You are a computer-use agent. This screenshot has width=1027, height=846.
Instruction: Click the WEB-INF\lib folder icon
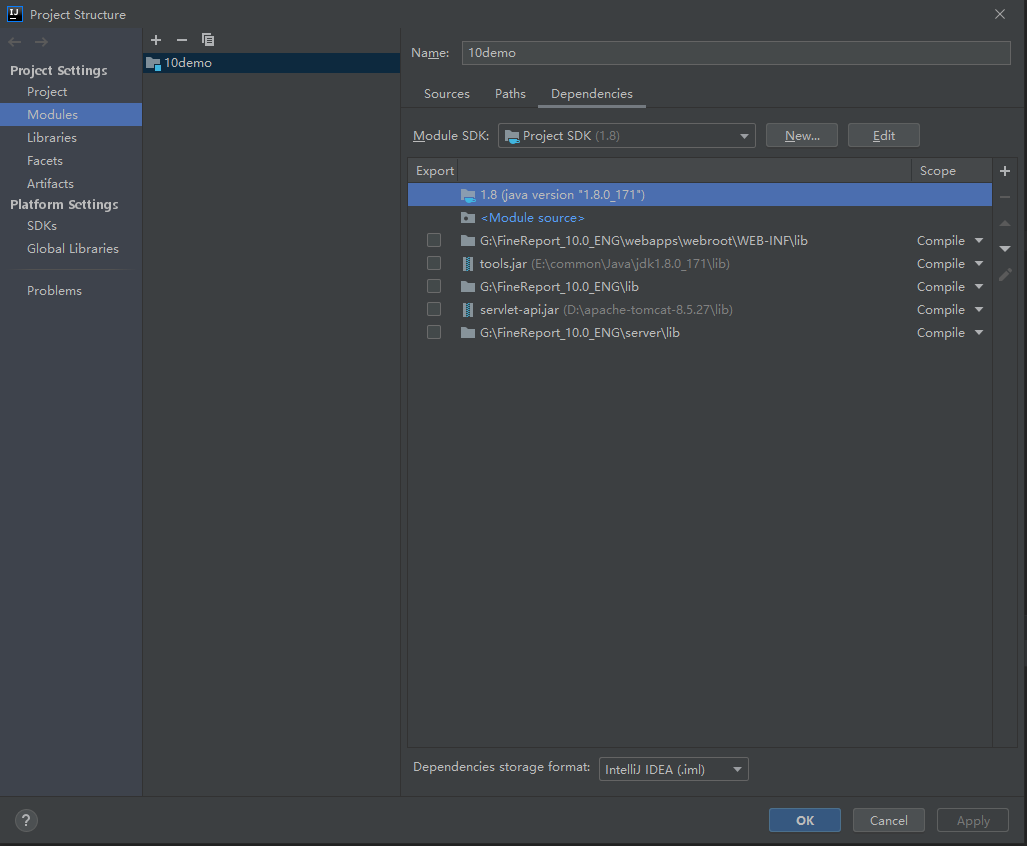[x=468, y=240]
